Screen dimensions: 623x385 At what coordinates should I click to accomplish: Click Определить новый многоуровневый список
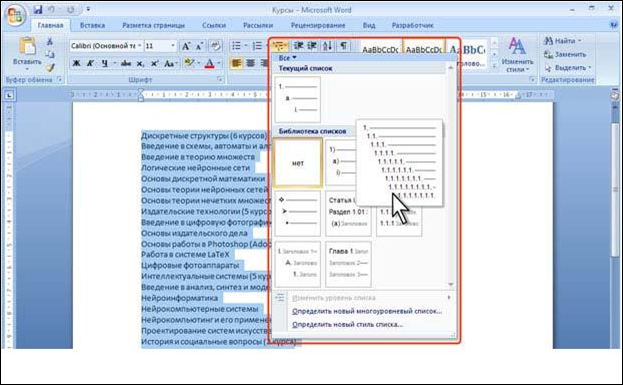tap(367, 311)
